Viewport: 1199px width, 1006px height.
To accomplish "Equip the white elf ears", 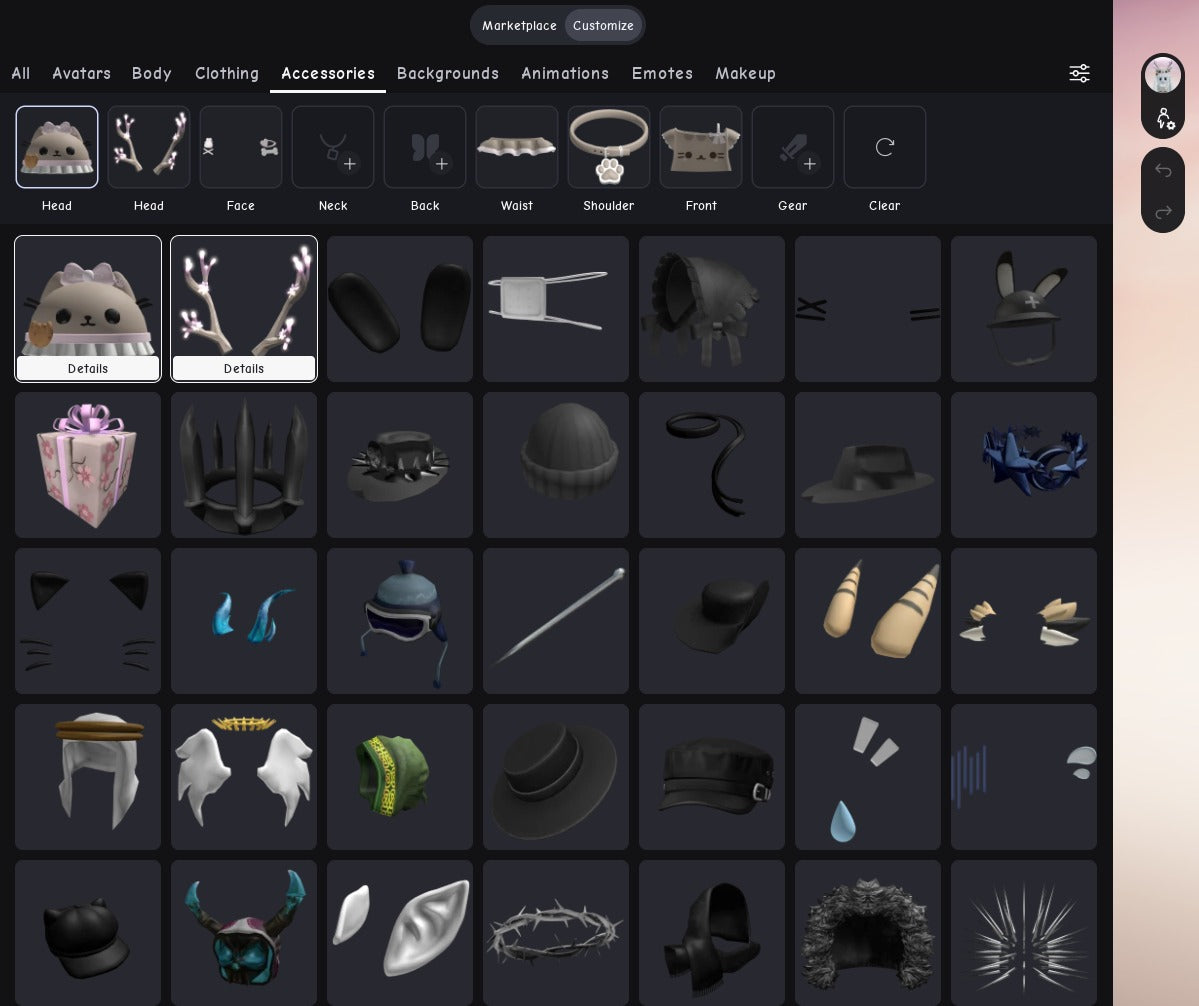I will pyautogui.click(x=400, y=933).
